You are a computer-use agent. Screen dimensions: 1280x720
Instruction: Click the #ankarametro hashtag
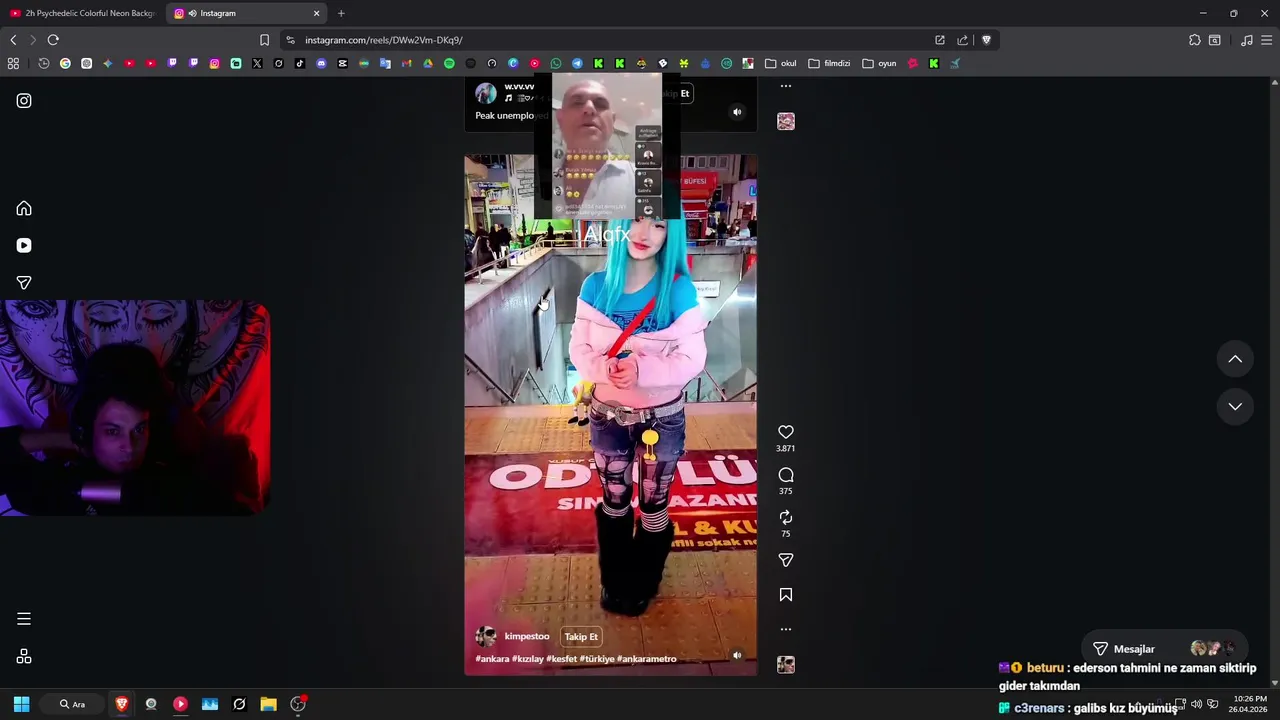(x=647, y=659)
